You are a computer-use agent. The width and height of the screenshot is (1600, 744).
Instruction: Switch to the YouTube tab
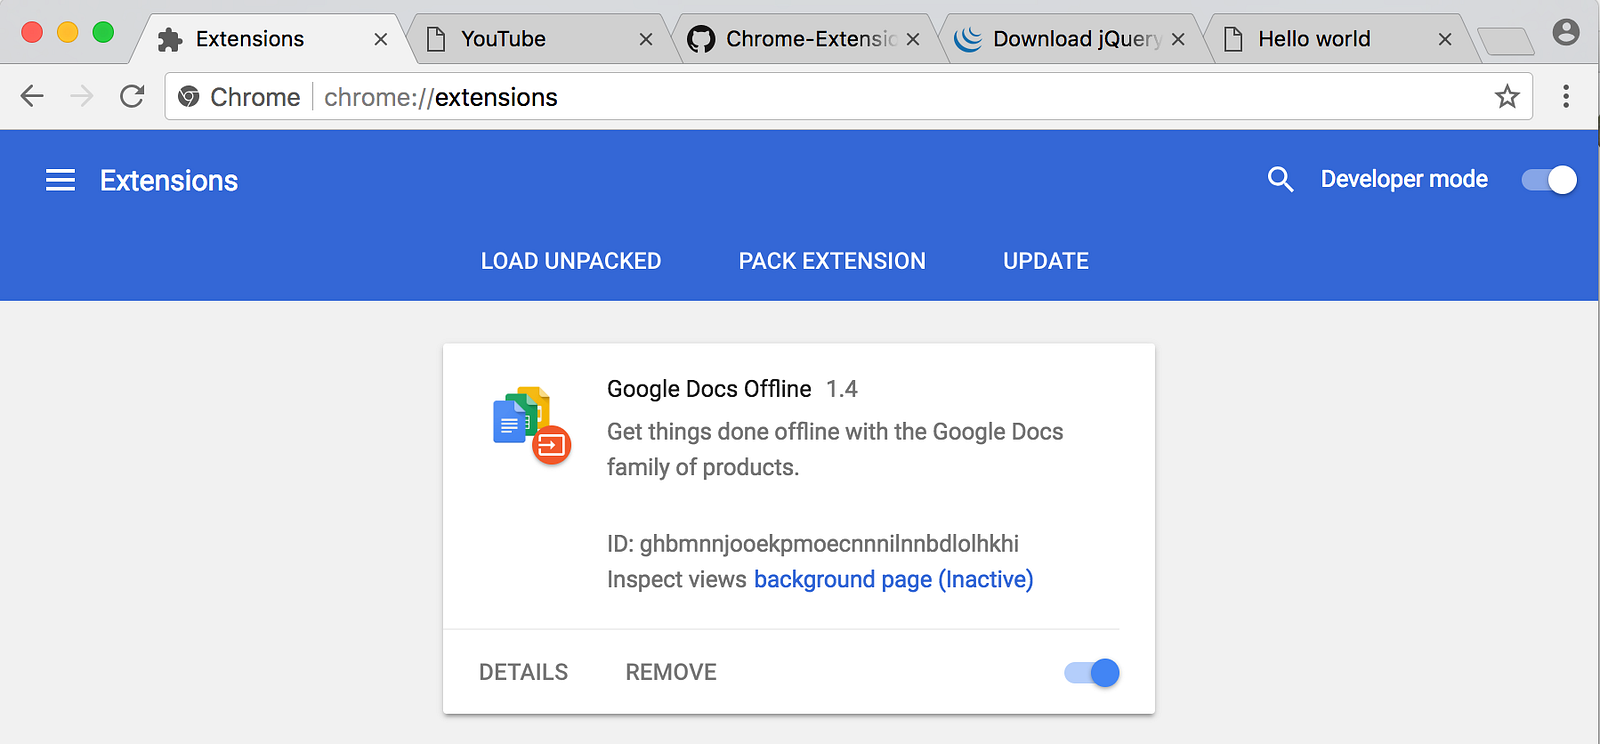pyautogui.click(x=538, y=39)
